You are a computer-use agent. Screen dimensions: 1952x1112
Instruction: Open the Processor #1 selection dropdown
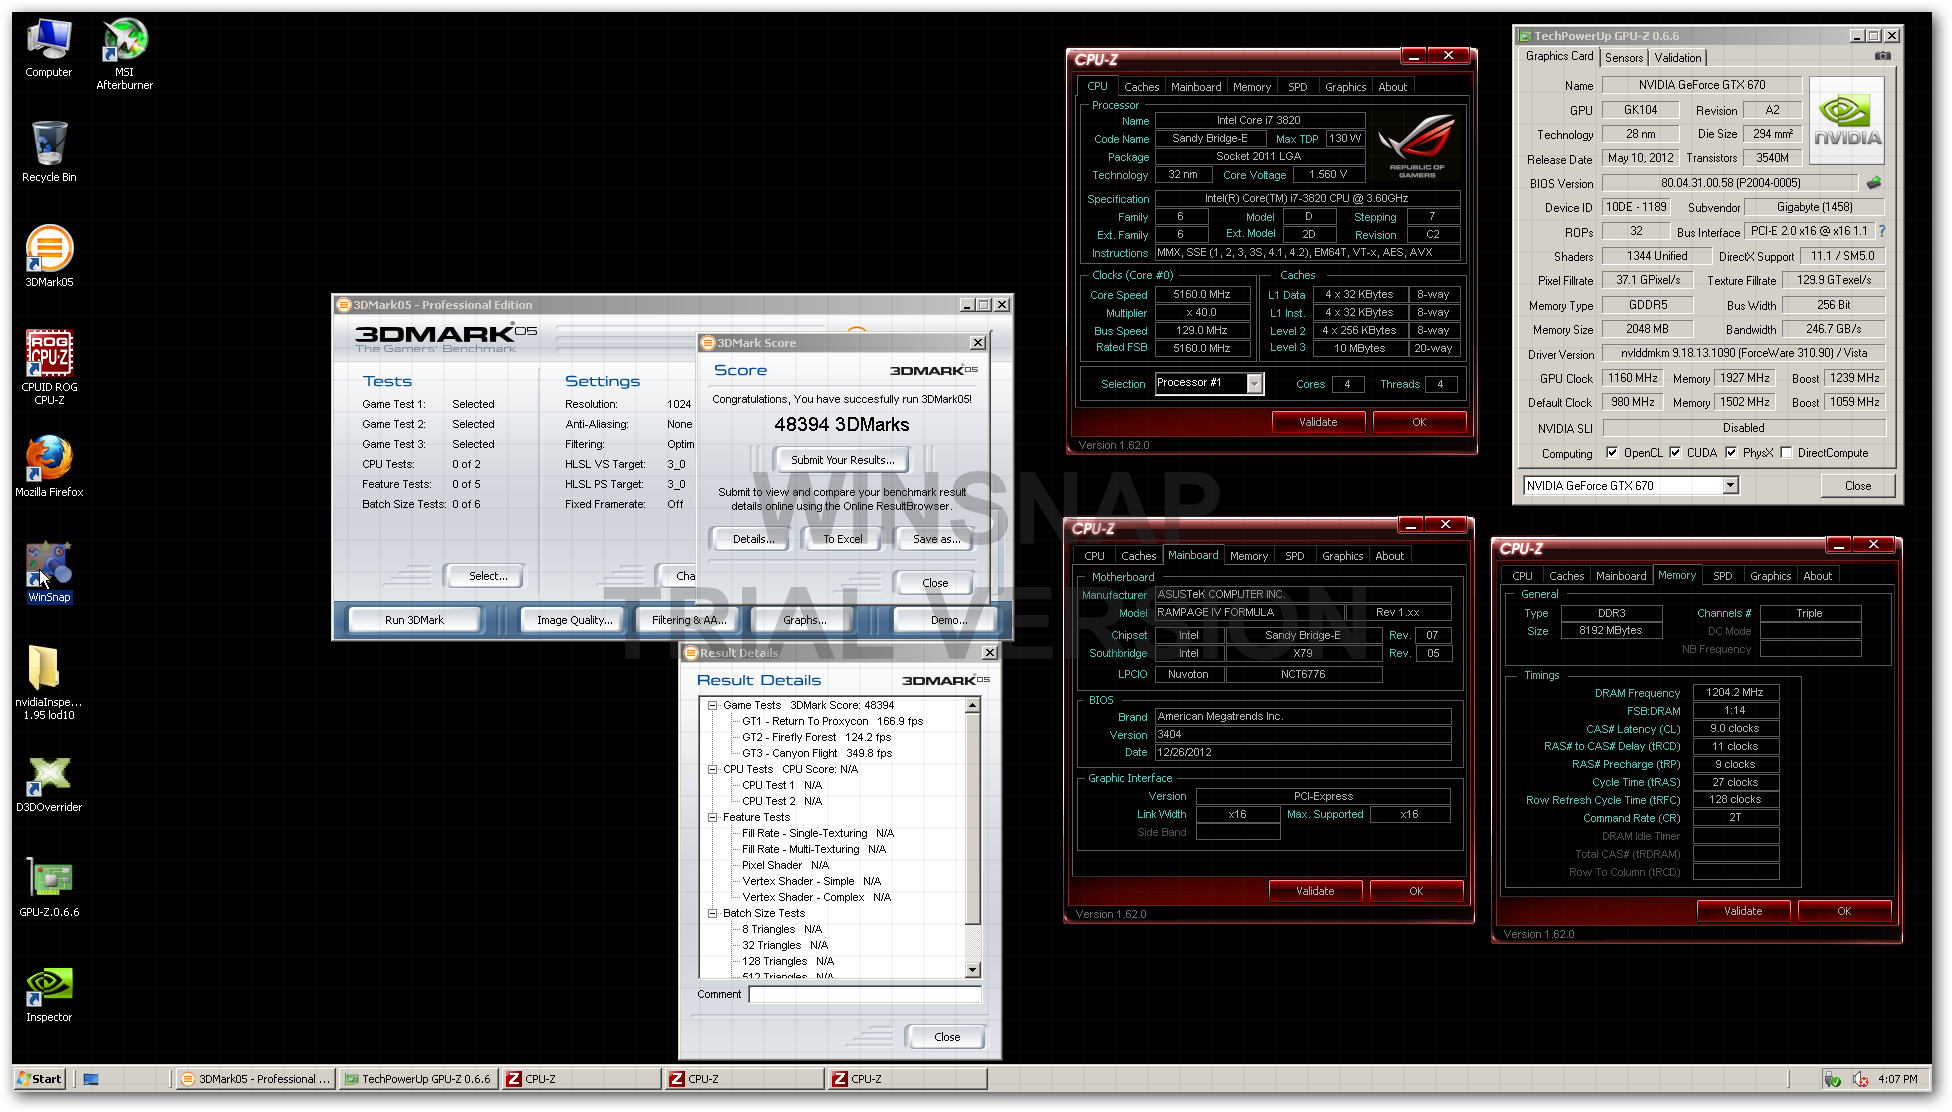pyautogui.click(x=1254, y=383)
